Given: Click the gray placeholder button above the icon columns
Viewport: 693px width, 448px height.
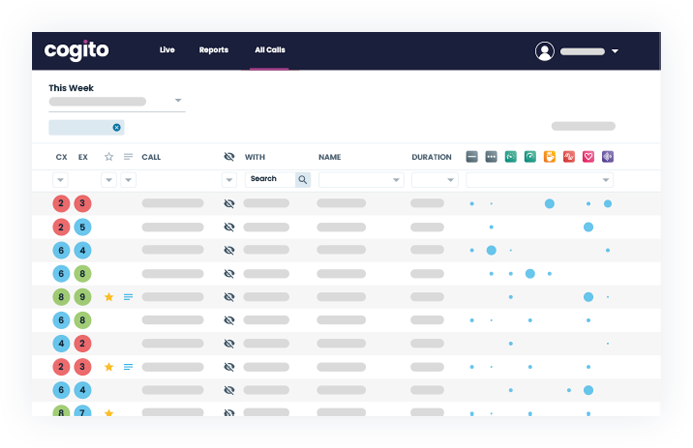Looking at the screenshot, I should point(583,126).
